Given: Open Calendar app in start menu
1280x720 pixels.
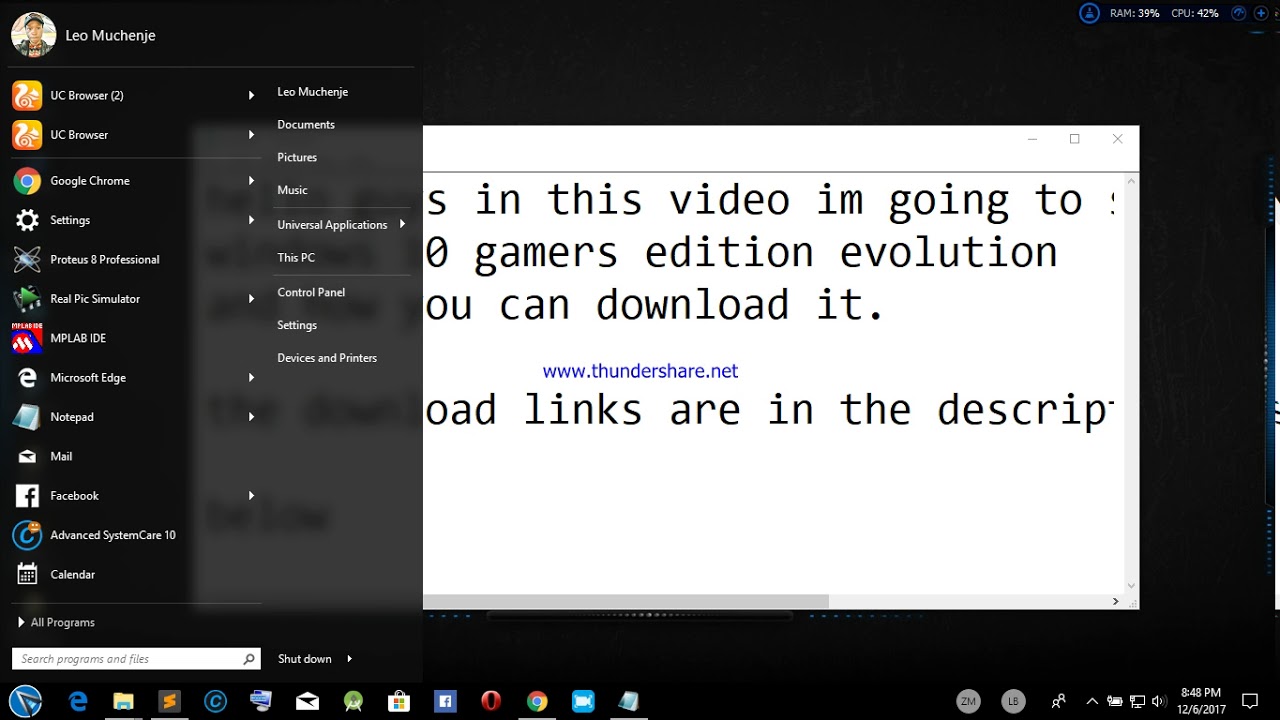Looking at the screenshot, I should click(135, 575).
